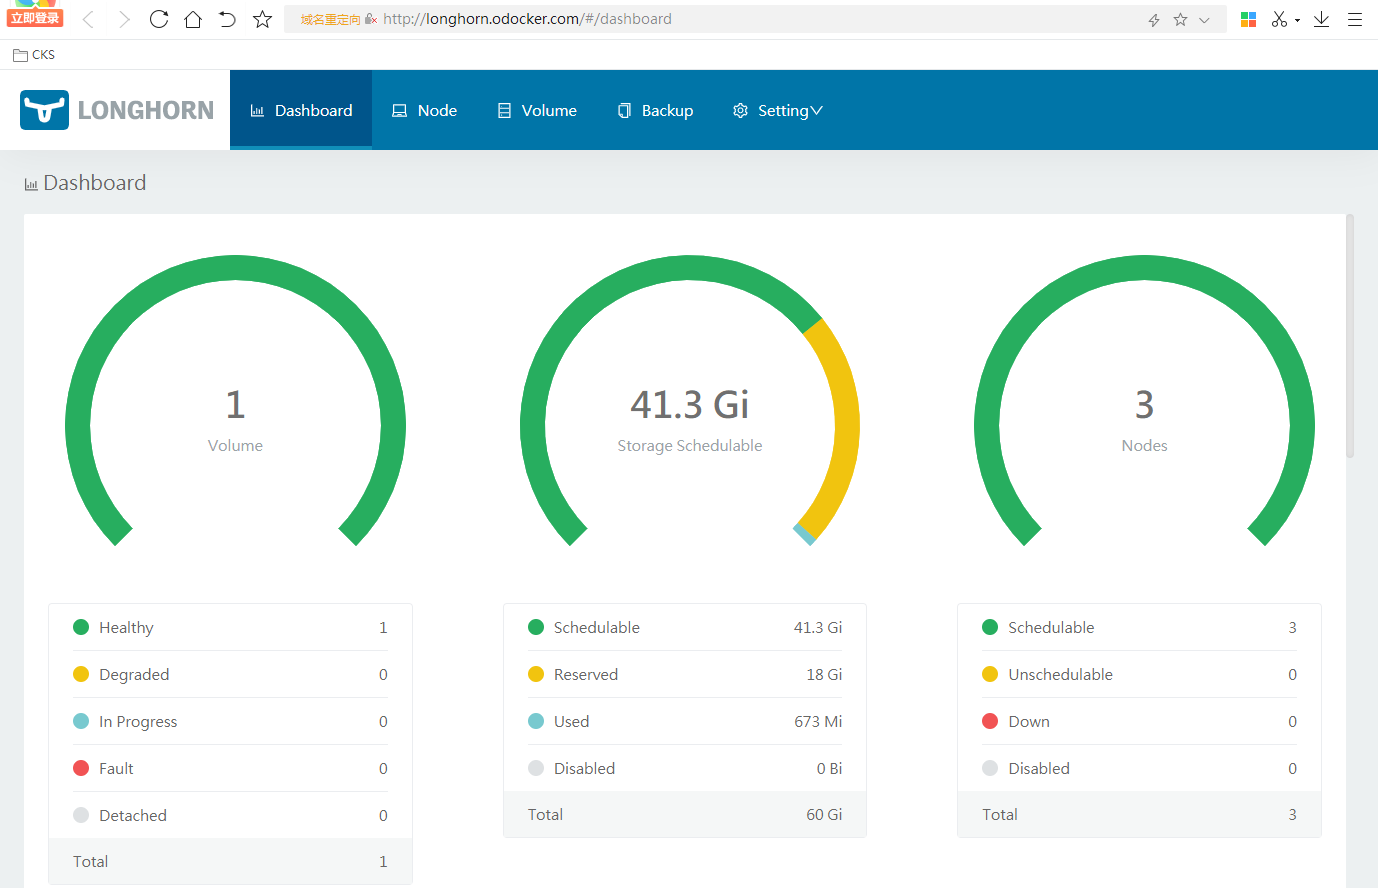Viewport: 1378px width, 888px height.
Task: Click the Longhorn bull logo icon
Action: click(45, 110)
